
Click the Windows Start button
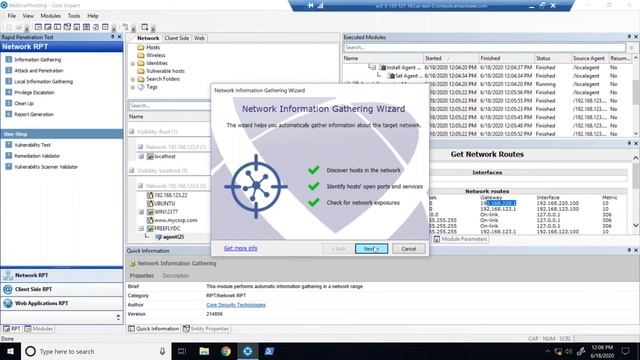point(10,351)
